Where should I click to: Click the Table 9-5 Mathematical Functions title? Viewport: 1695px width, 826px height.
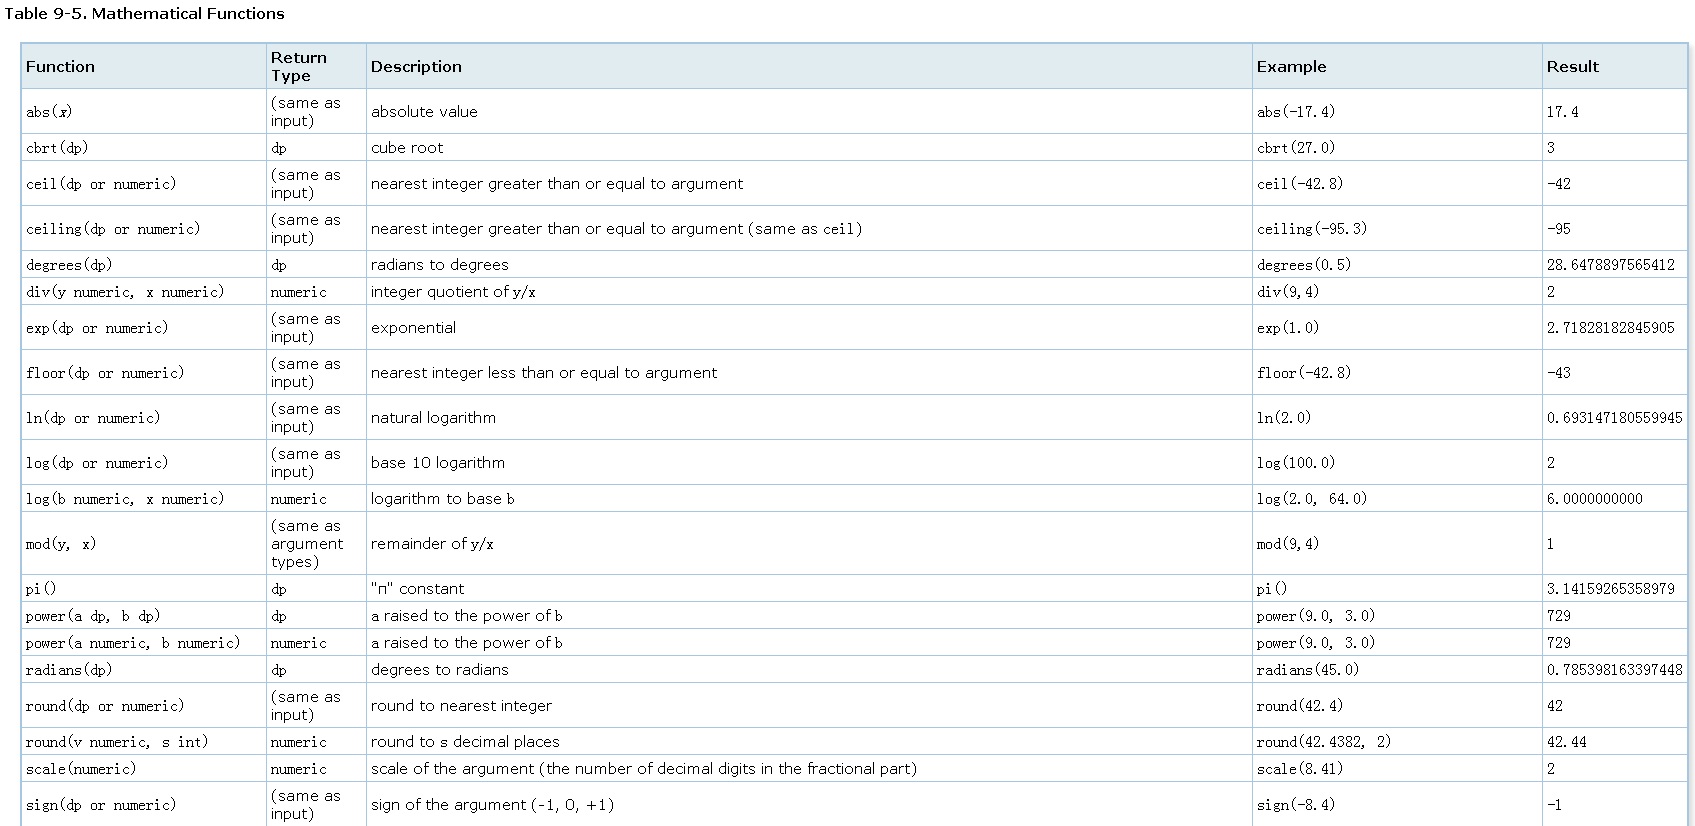(x=144, y=14)
